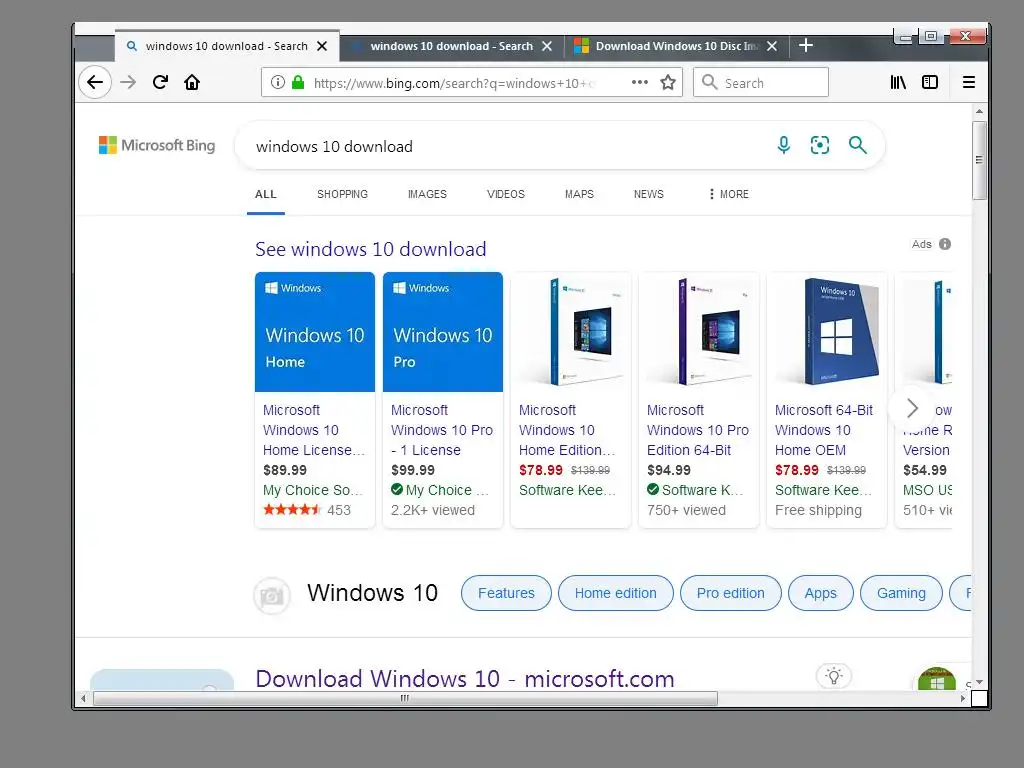Screen dimensions: 1024x768
Task: Select the Gaming filter chip
Action: tap(901, 593)
